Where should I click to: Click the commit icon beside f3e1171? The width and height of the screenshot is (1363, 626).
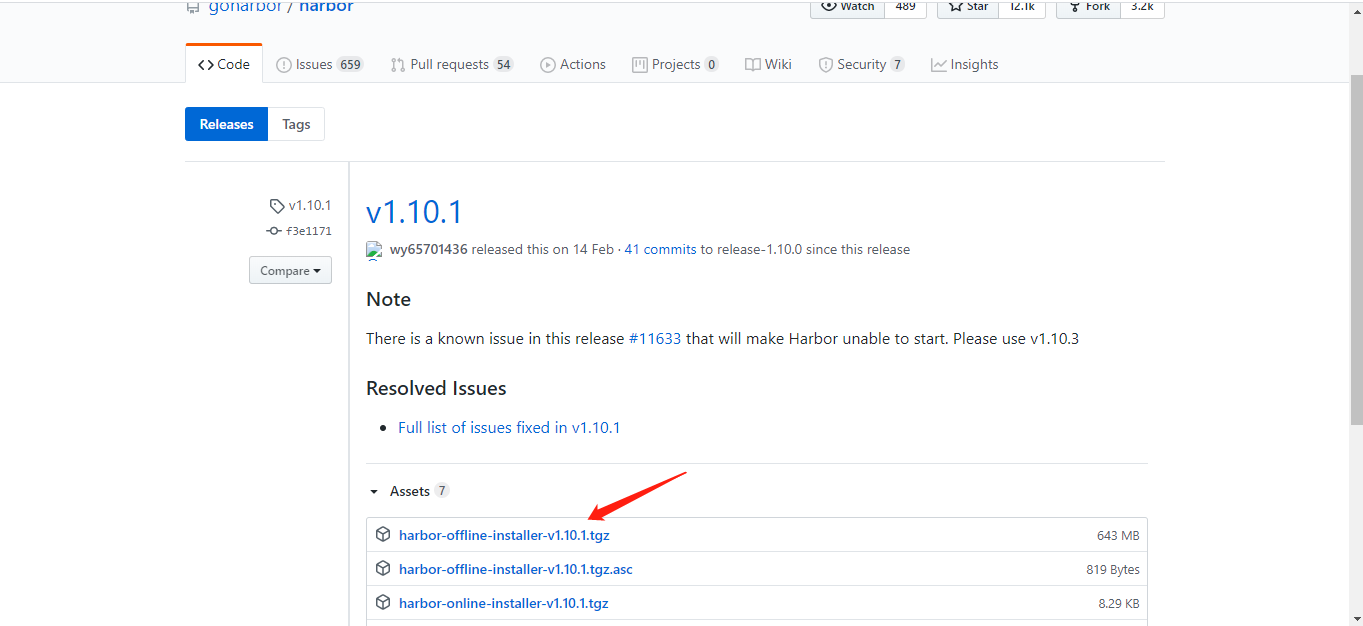[x=274, y=231]
